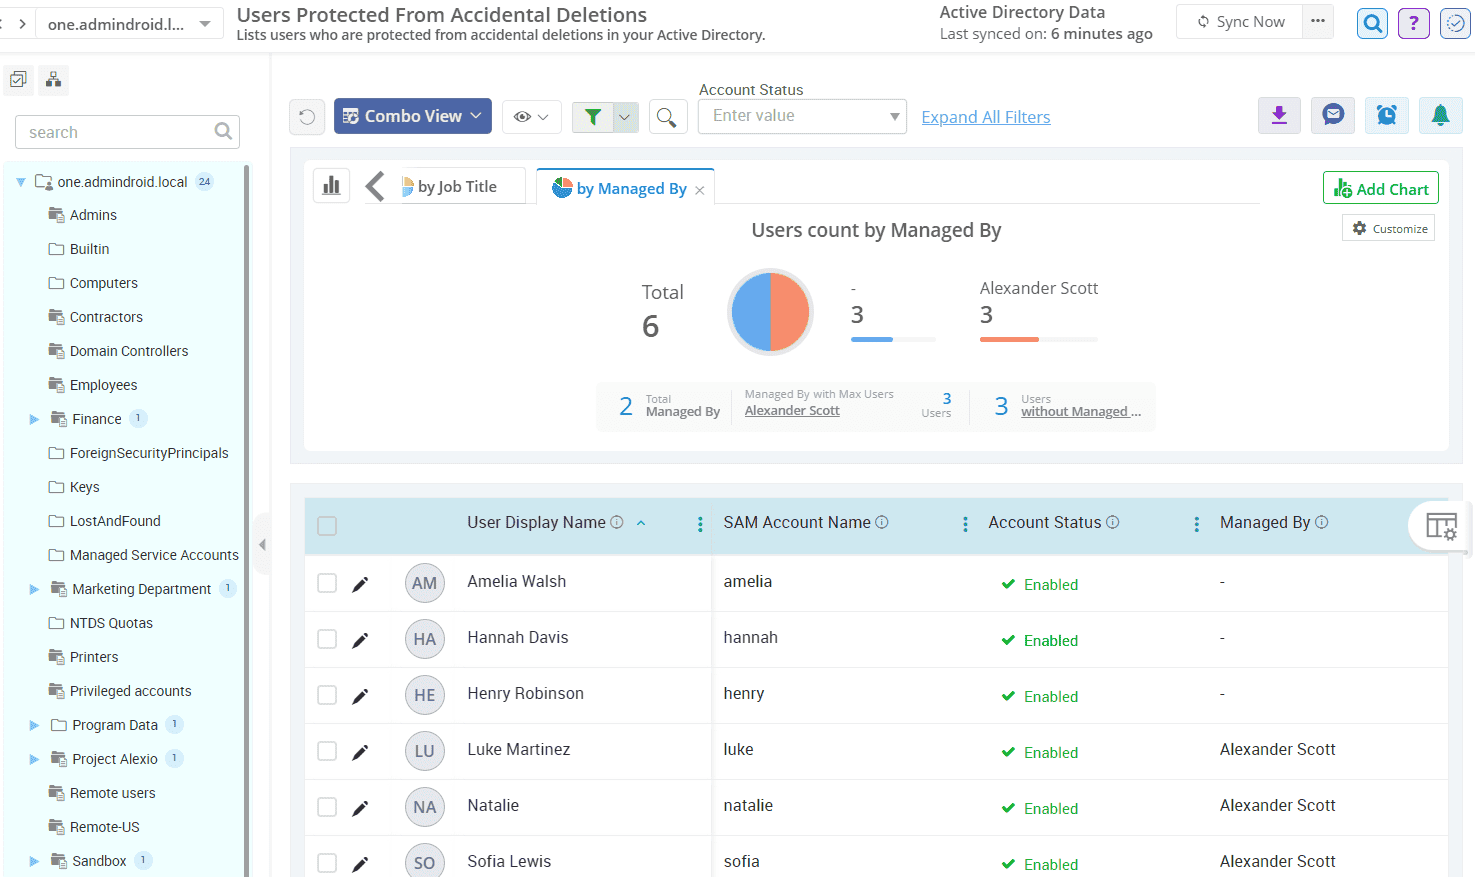1475x877 pixels.
Task: Expand the Finance tree node
Action: pos(34,420)
